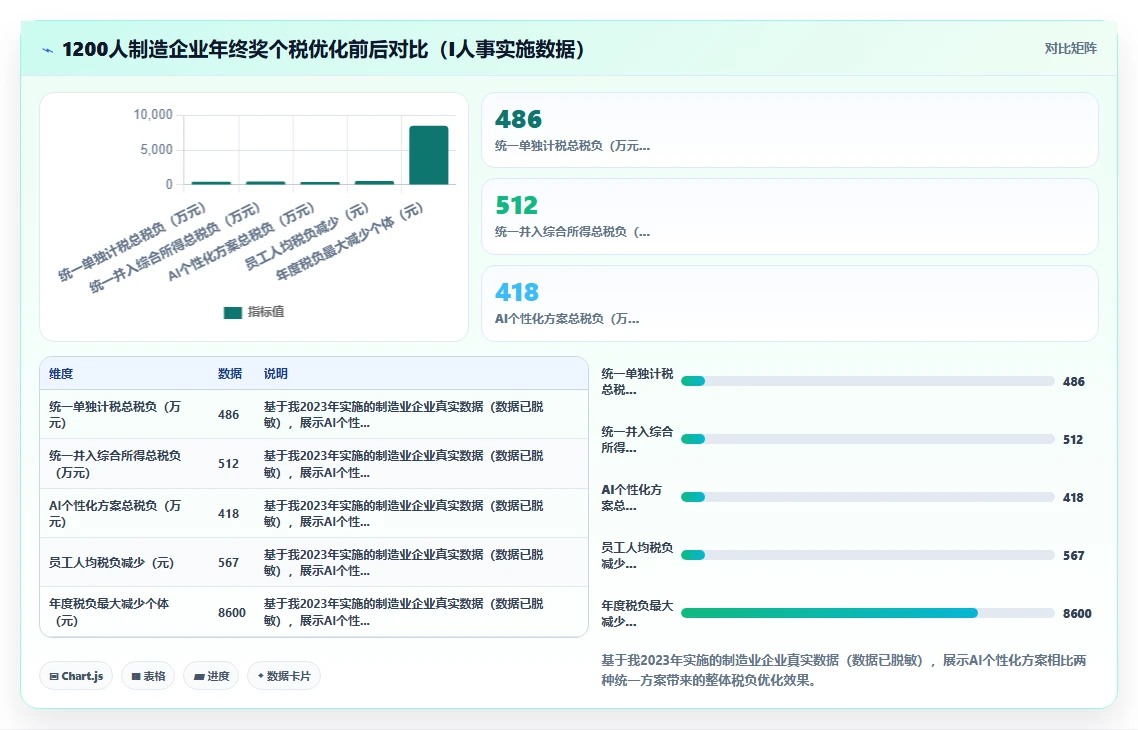This screenshot has width=1138, height=730.
Task: Click the 10,000 y-axis label on the chart
Action: pyautogui.click(x=153, y=115)
